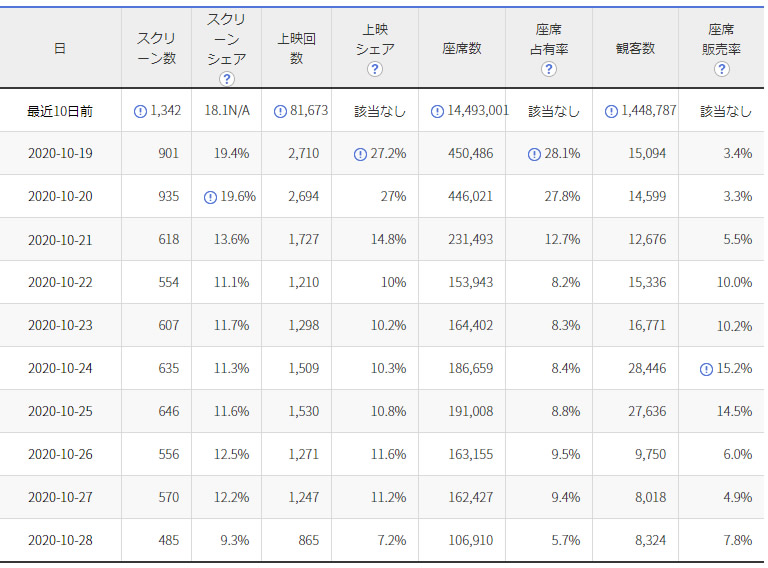Click the info icon beside 19.6%
This screenshot has width=768, height=568.
pyautogui.click(x=210, y=197)
